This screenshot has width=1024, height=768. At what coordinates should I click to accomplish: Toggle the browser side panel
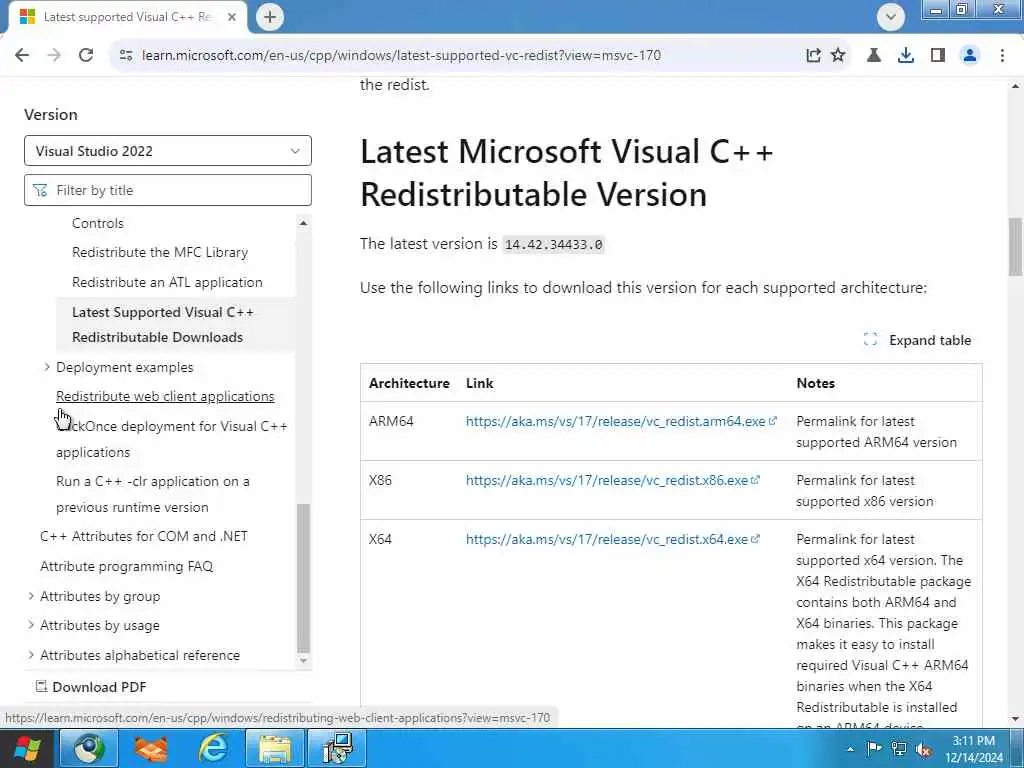click(938, 56)
